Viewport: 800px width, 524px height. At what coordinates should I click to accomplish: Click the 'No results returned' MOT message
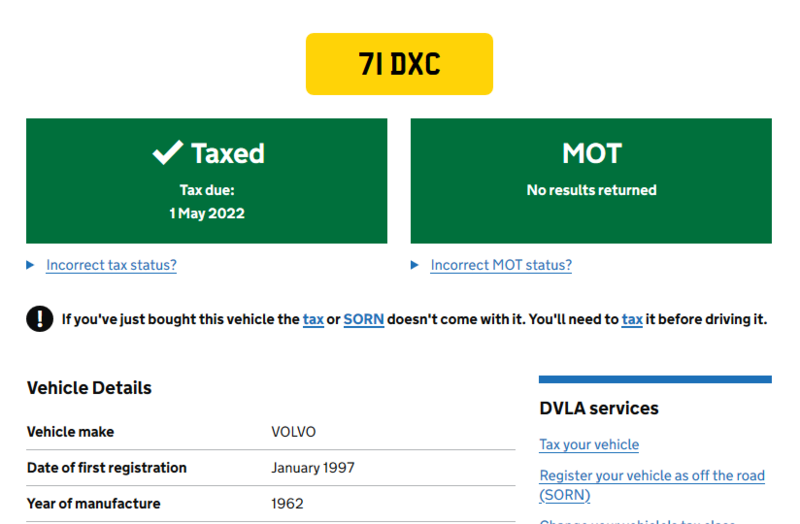591,190
